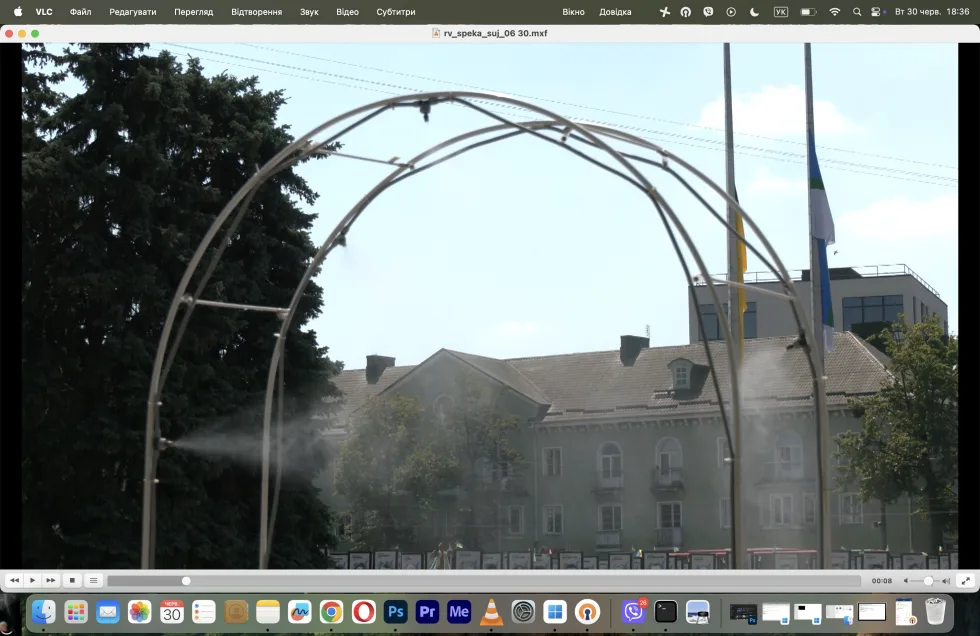
Task: Click the rewind button in VLC controls
Action: coord(14,580)
